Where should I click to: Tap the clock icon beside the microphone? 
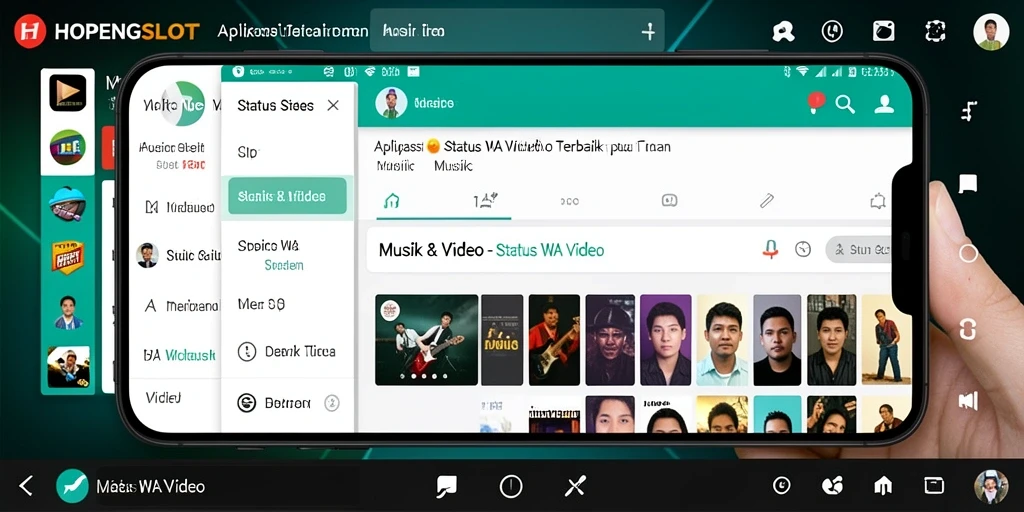(x=803, y=249)
